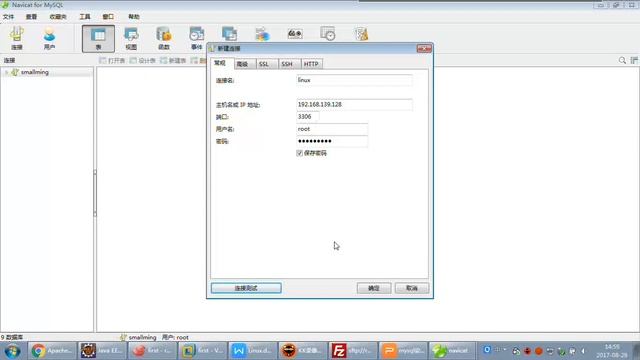Click the Query toolbar icon

pos(229,34)
